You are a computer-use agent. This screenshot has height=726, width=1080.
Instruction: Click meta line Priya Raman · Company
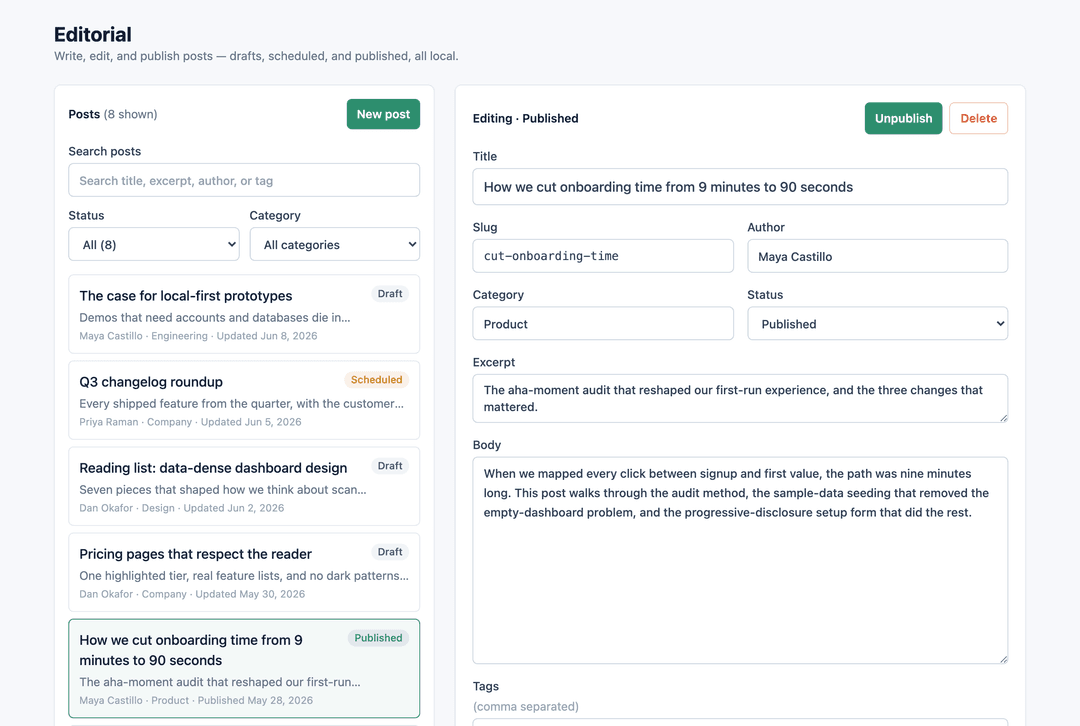coord(190,422)
